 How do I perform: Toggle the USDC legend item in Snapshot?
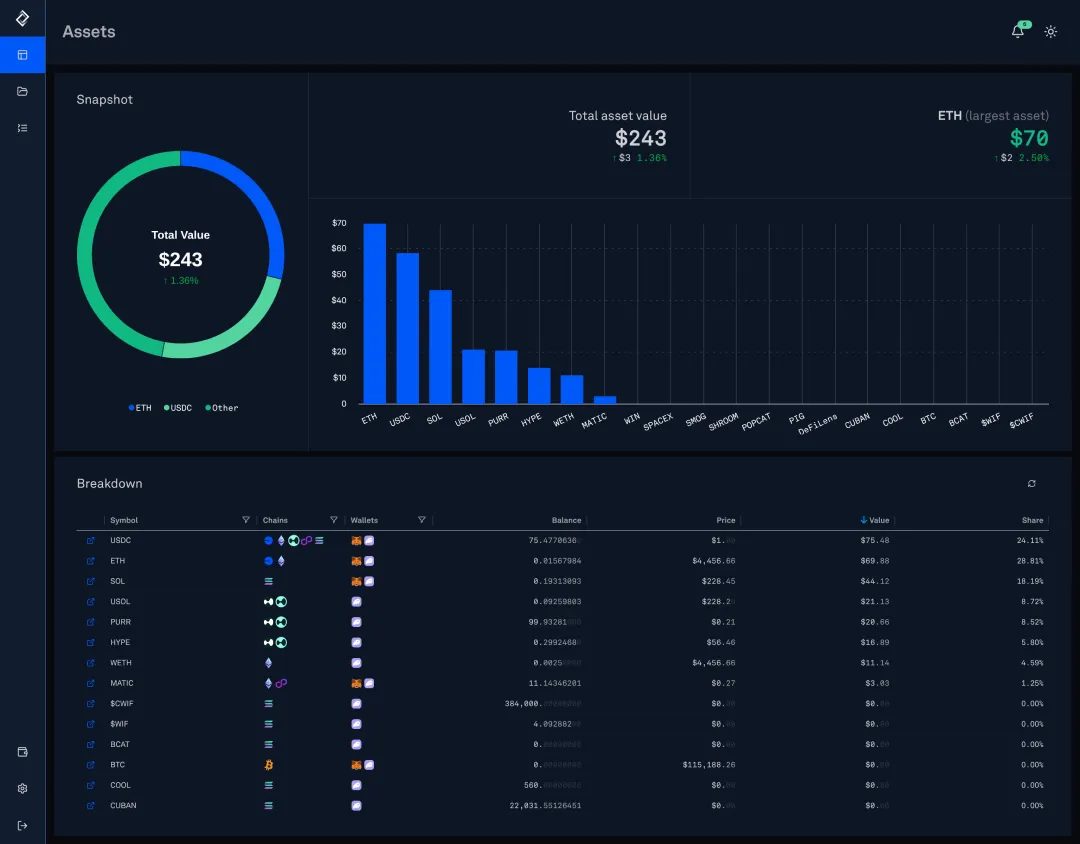click(x=177, y=407)
